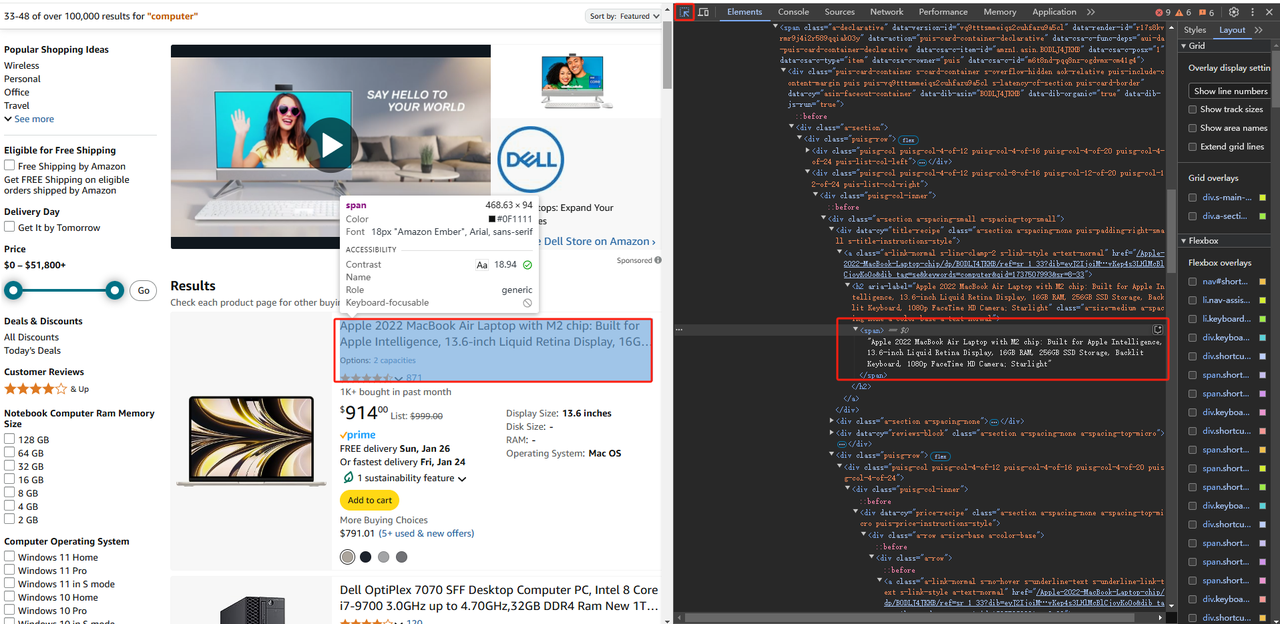Play the Dell sponsored video
The image size is (1280, 624).
tap(331, 146)
